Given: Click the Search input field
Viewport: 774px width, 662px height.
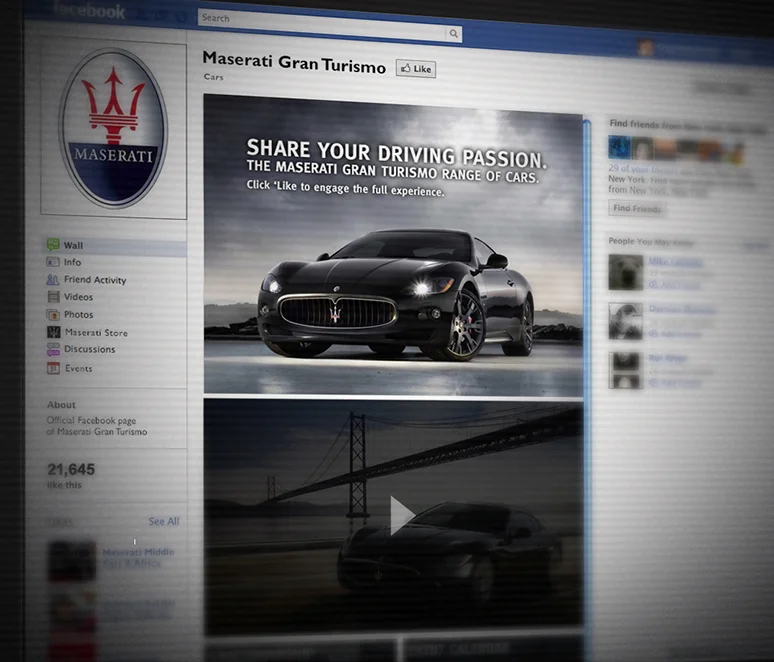Looking at the screenshot, I should pos(322,25).
